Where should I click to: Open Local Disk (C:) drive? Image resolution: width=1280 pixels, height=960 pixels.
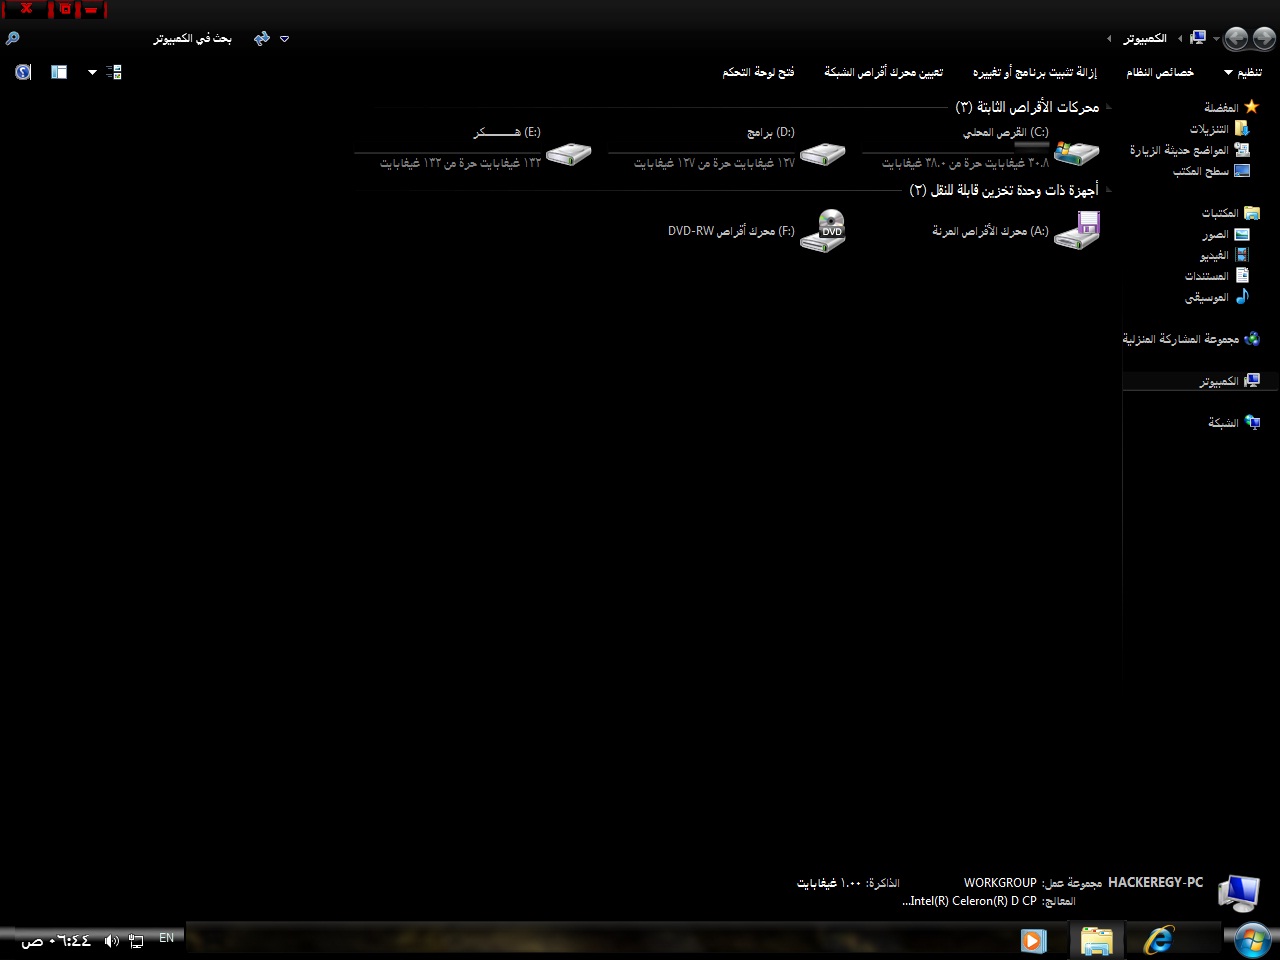click(1076, 152)
